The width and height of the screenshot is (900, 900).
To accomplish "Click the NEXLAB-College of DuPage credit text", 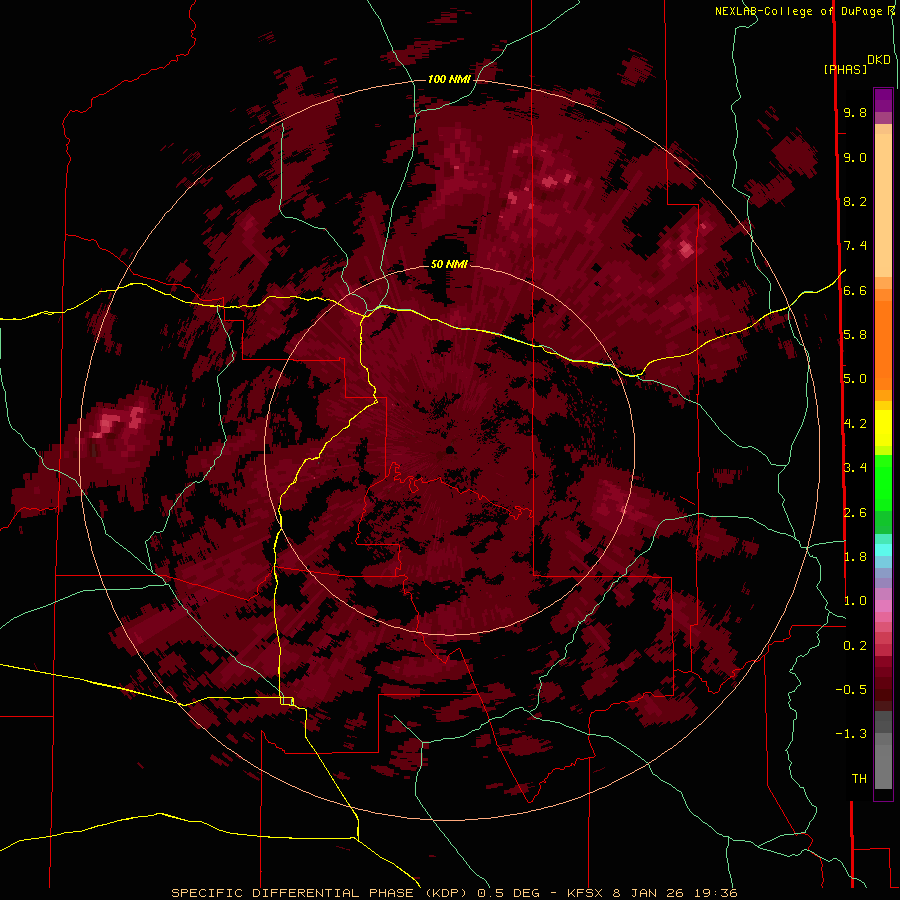I will point(801,11).
